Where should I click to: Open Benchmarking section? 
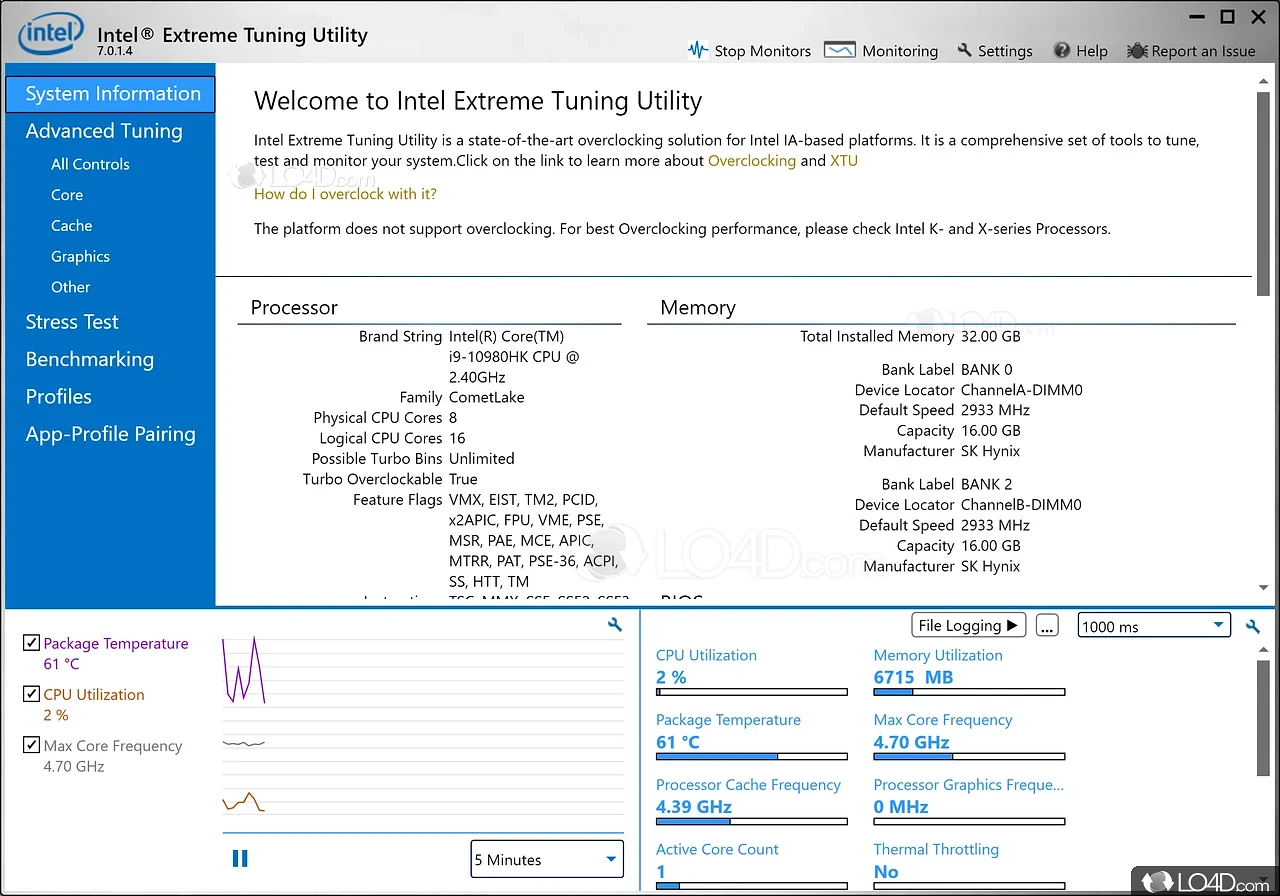90,359
